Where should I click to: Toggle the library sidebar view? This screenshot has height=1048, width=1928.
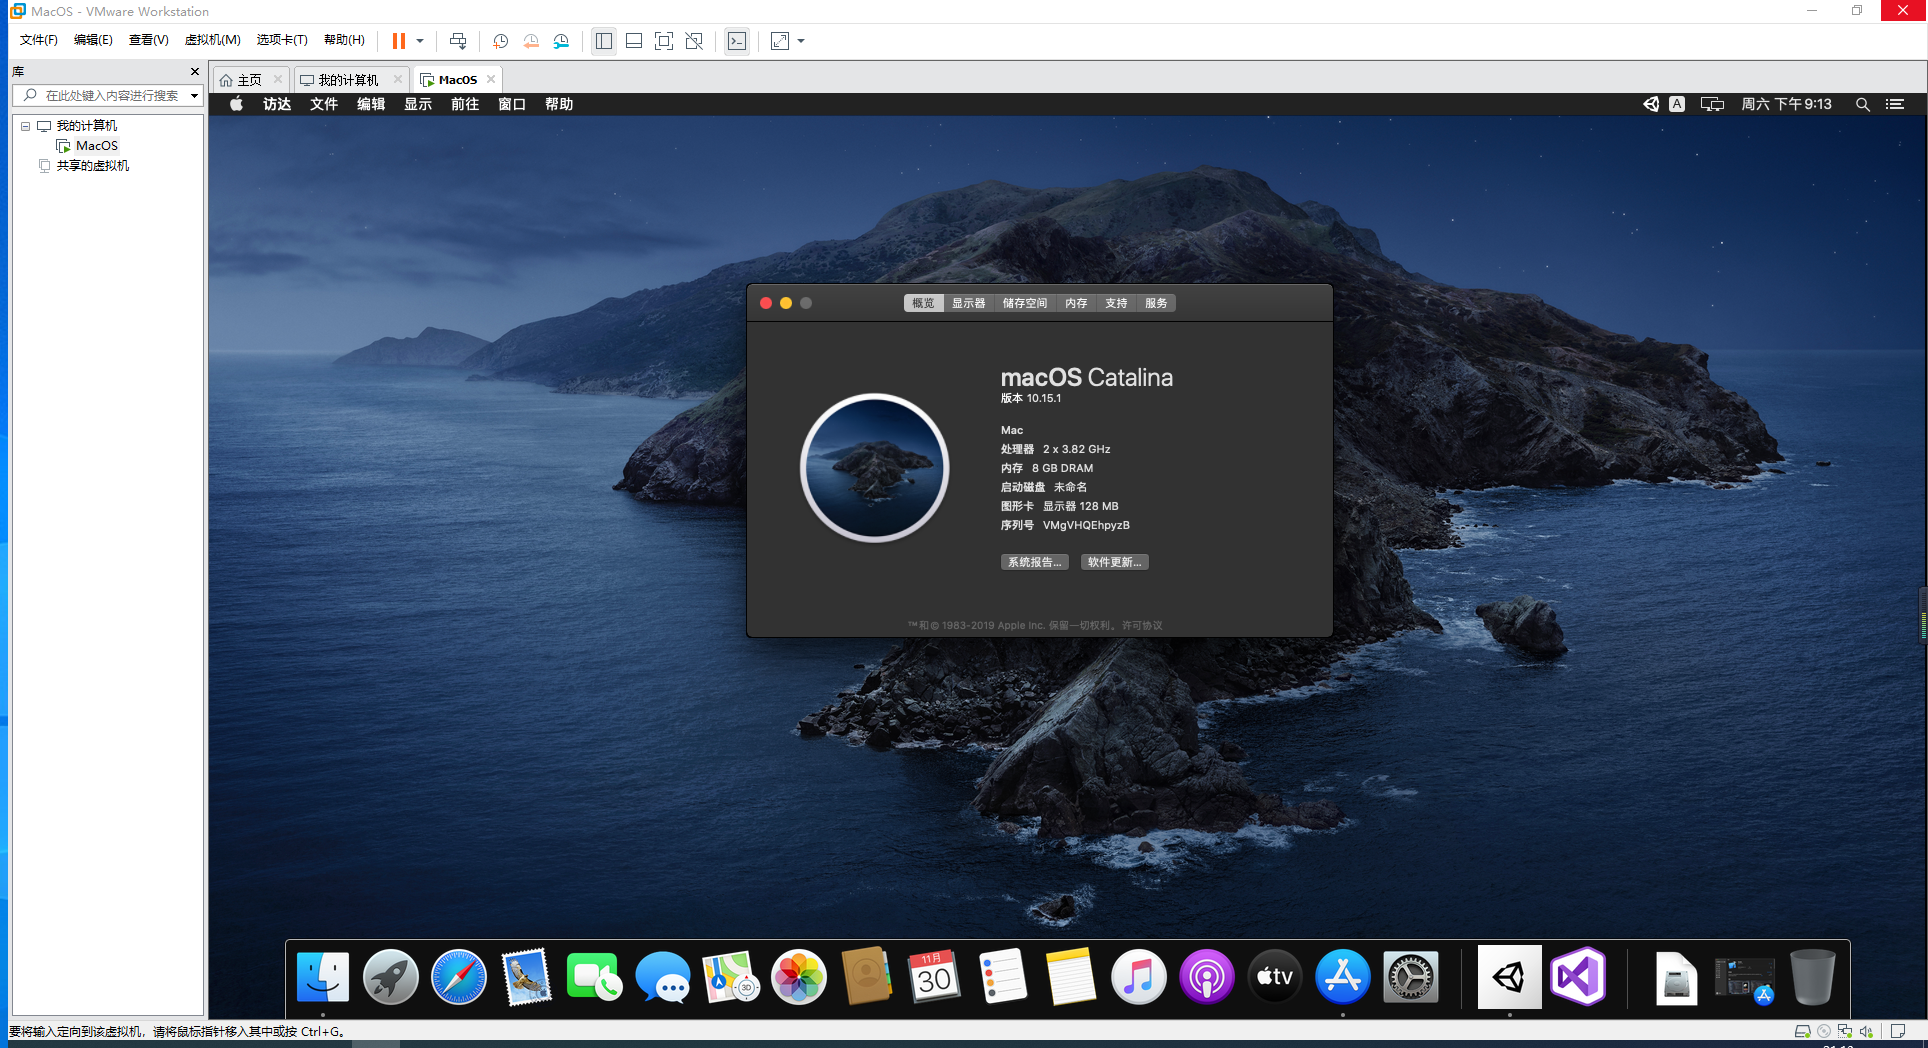click(604, 41)
